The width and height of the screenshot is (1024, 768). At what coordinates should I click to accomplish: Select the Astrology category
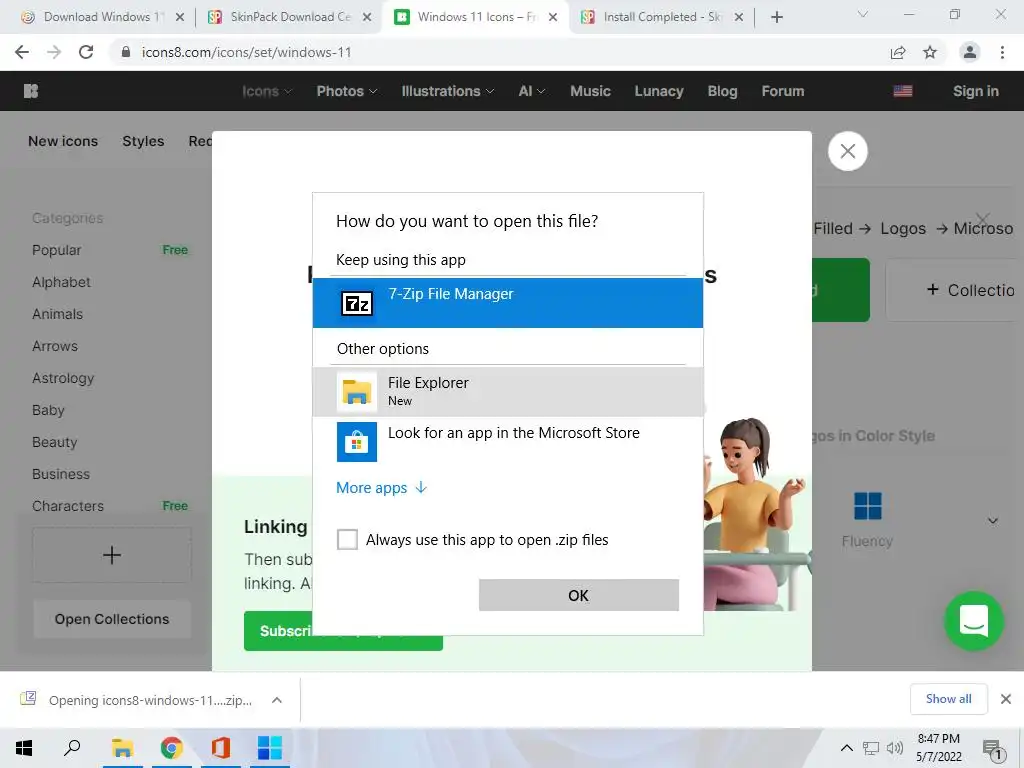63,378
